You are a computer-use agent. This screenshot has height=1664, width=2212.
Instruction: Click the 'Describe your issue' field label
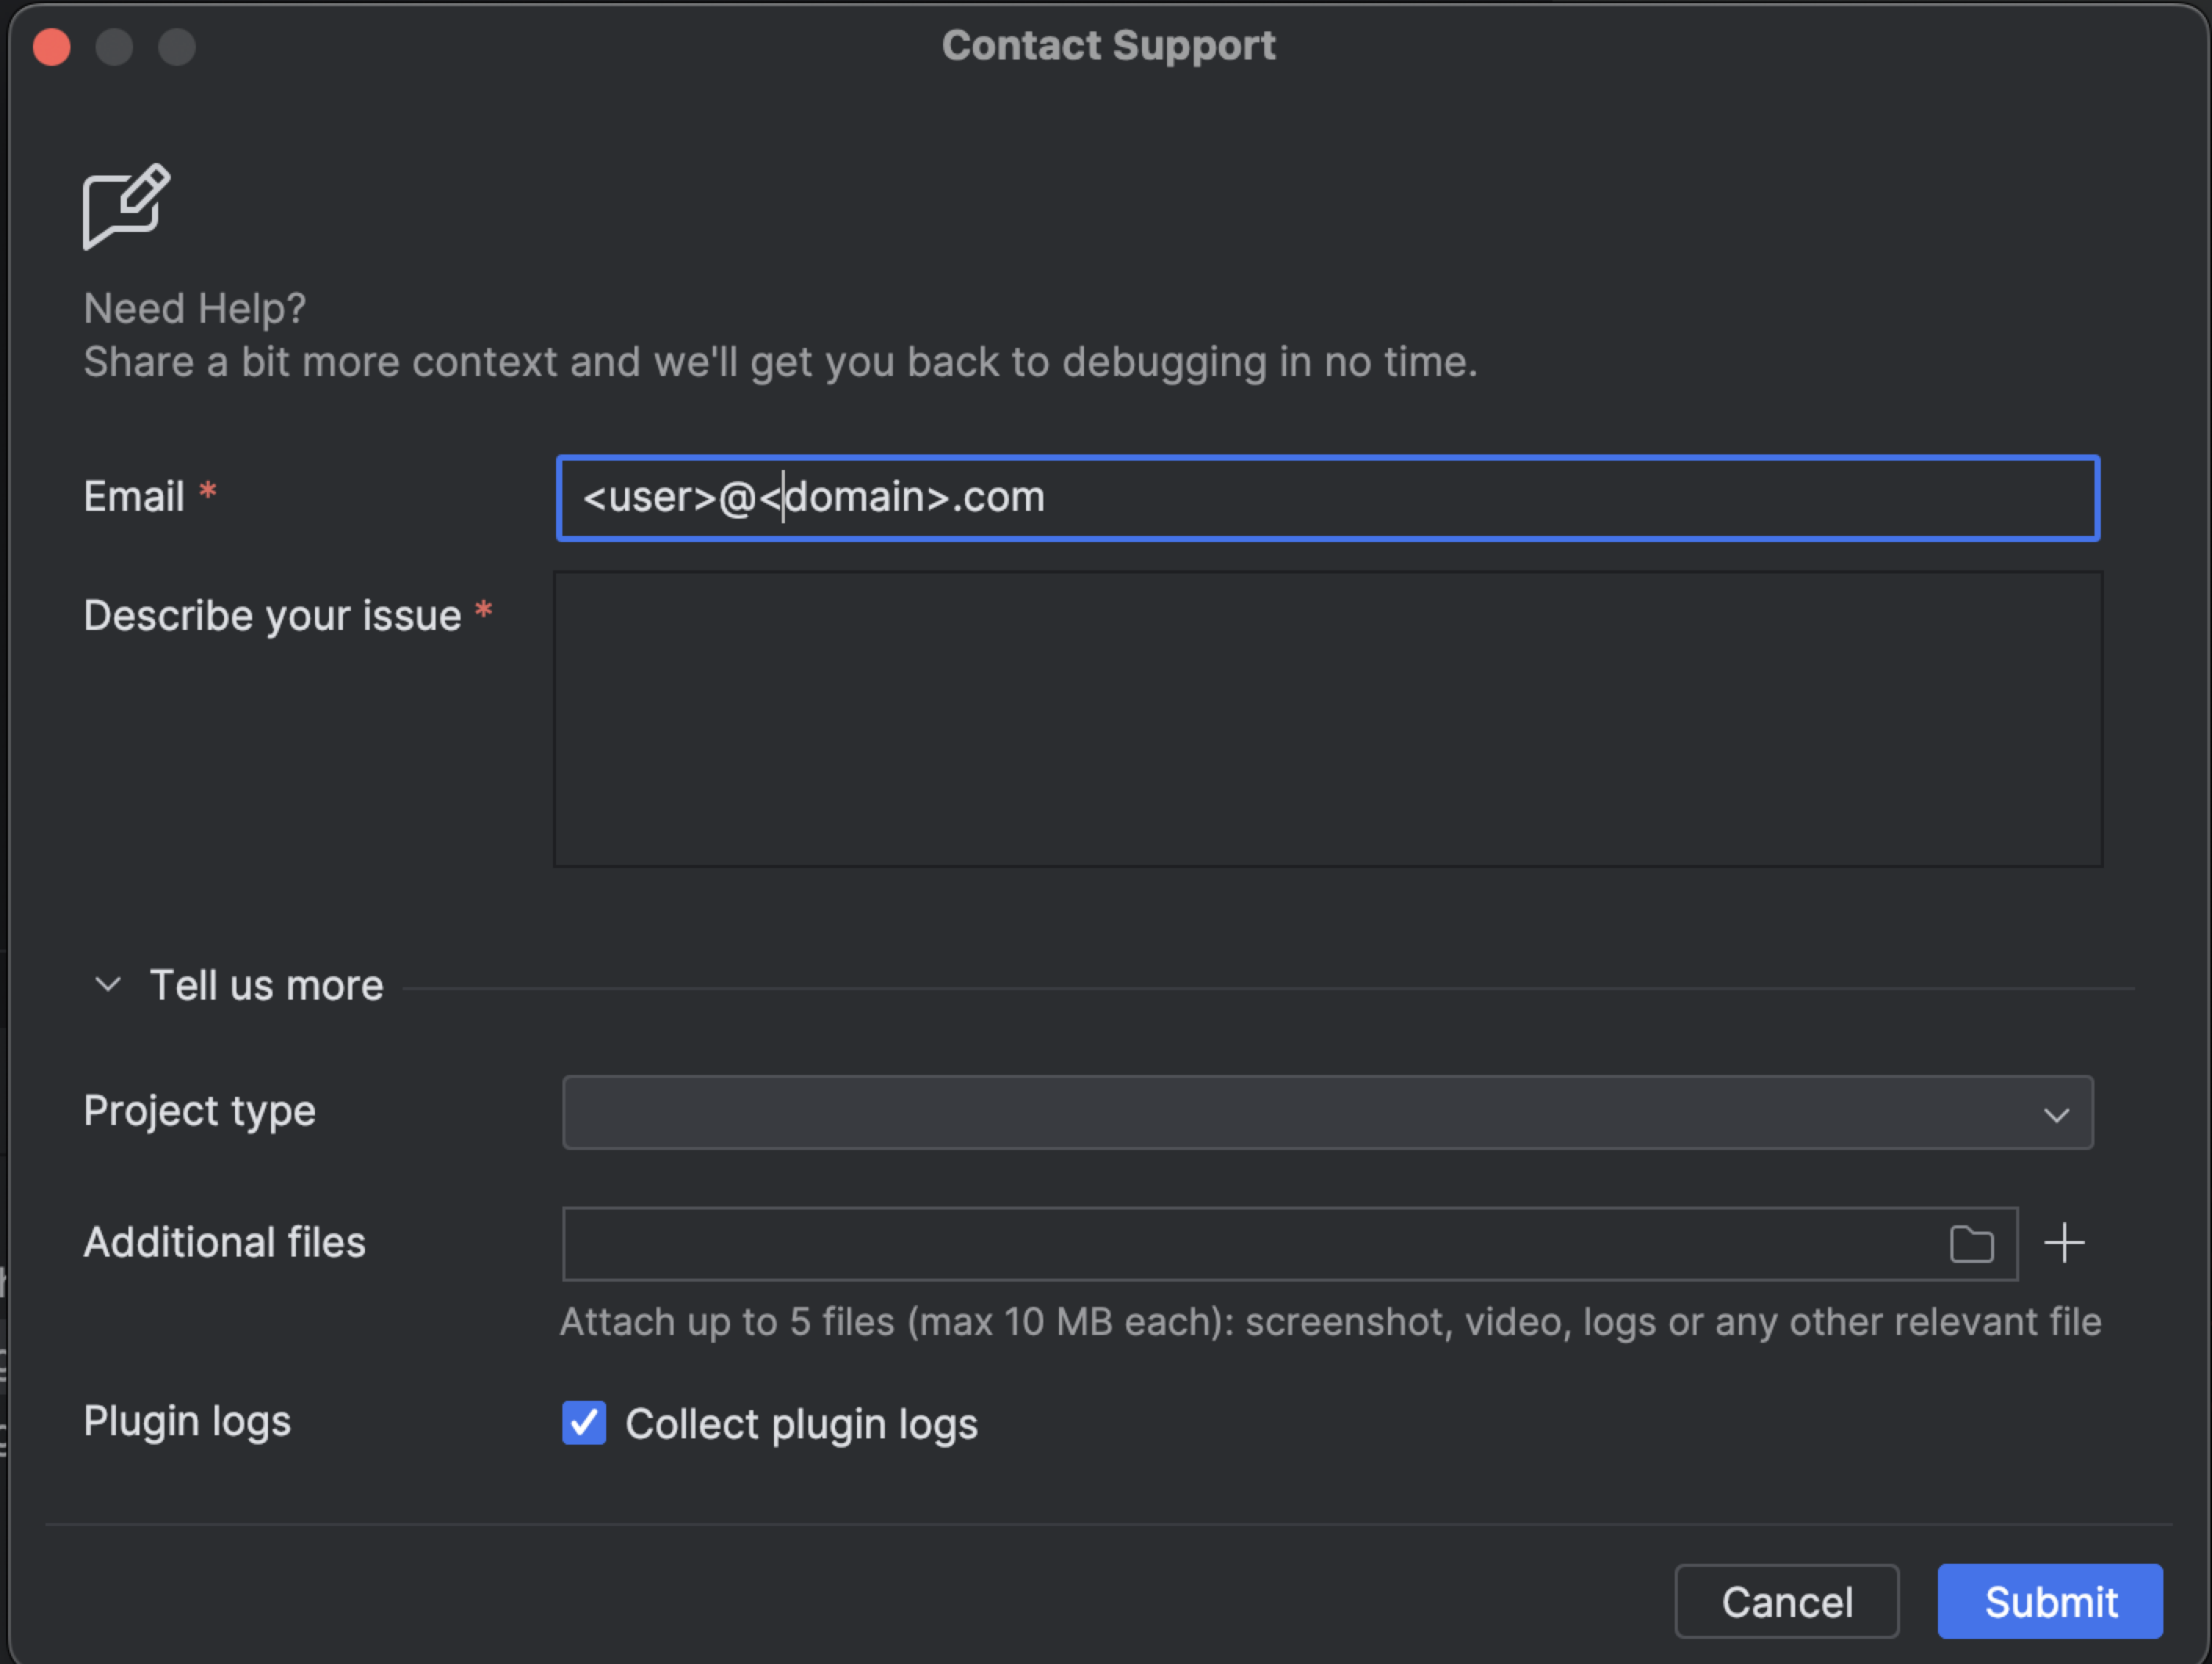pos(272,616)
